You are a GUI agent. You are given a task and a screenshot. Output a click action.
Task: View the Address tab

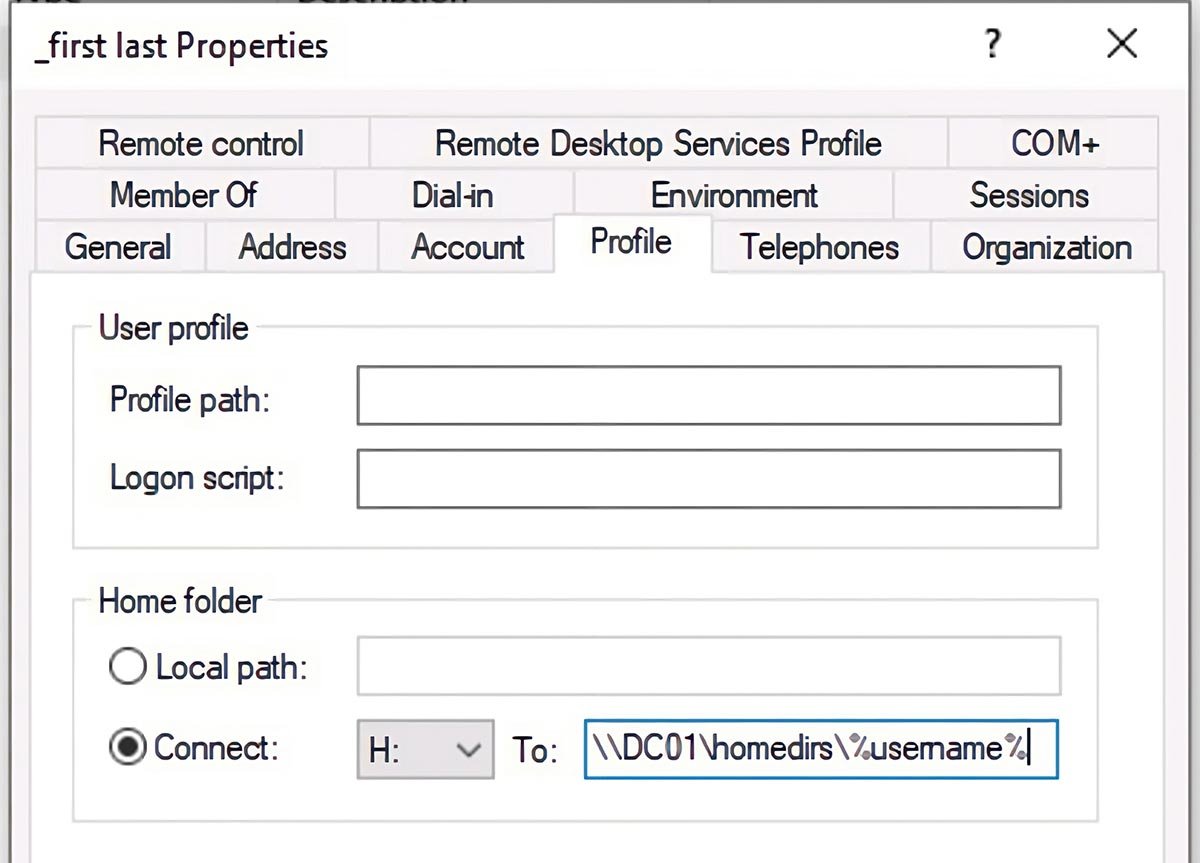[292, 247]
